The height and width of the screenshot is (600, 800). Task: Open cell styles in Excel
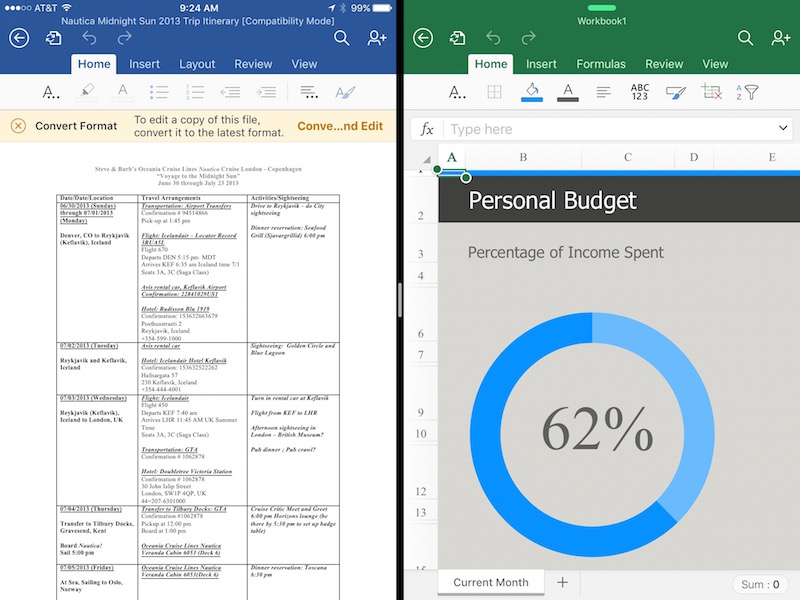click(x=676, y=92)
